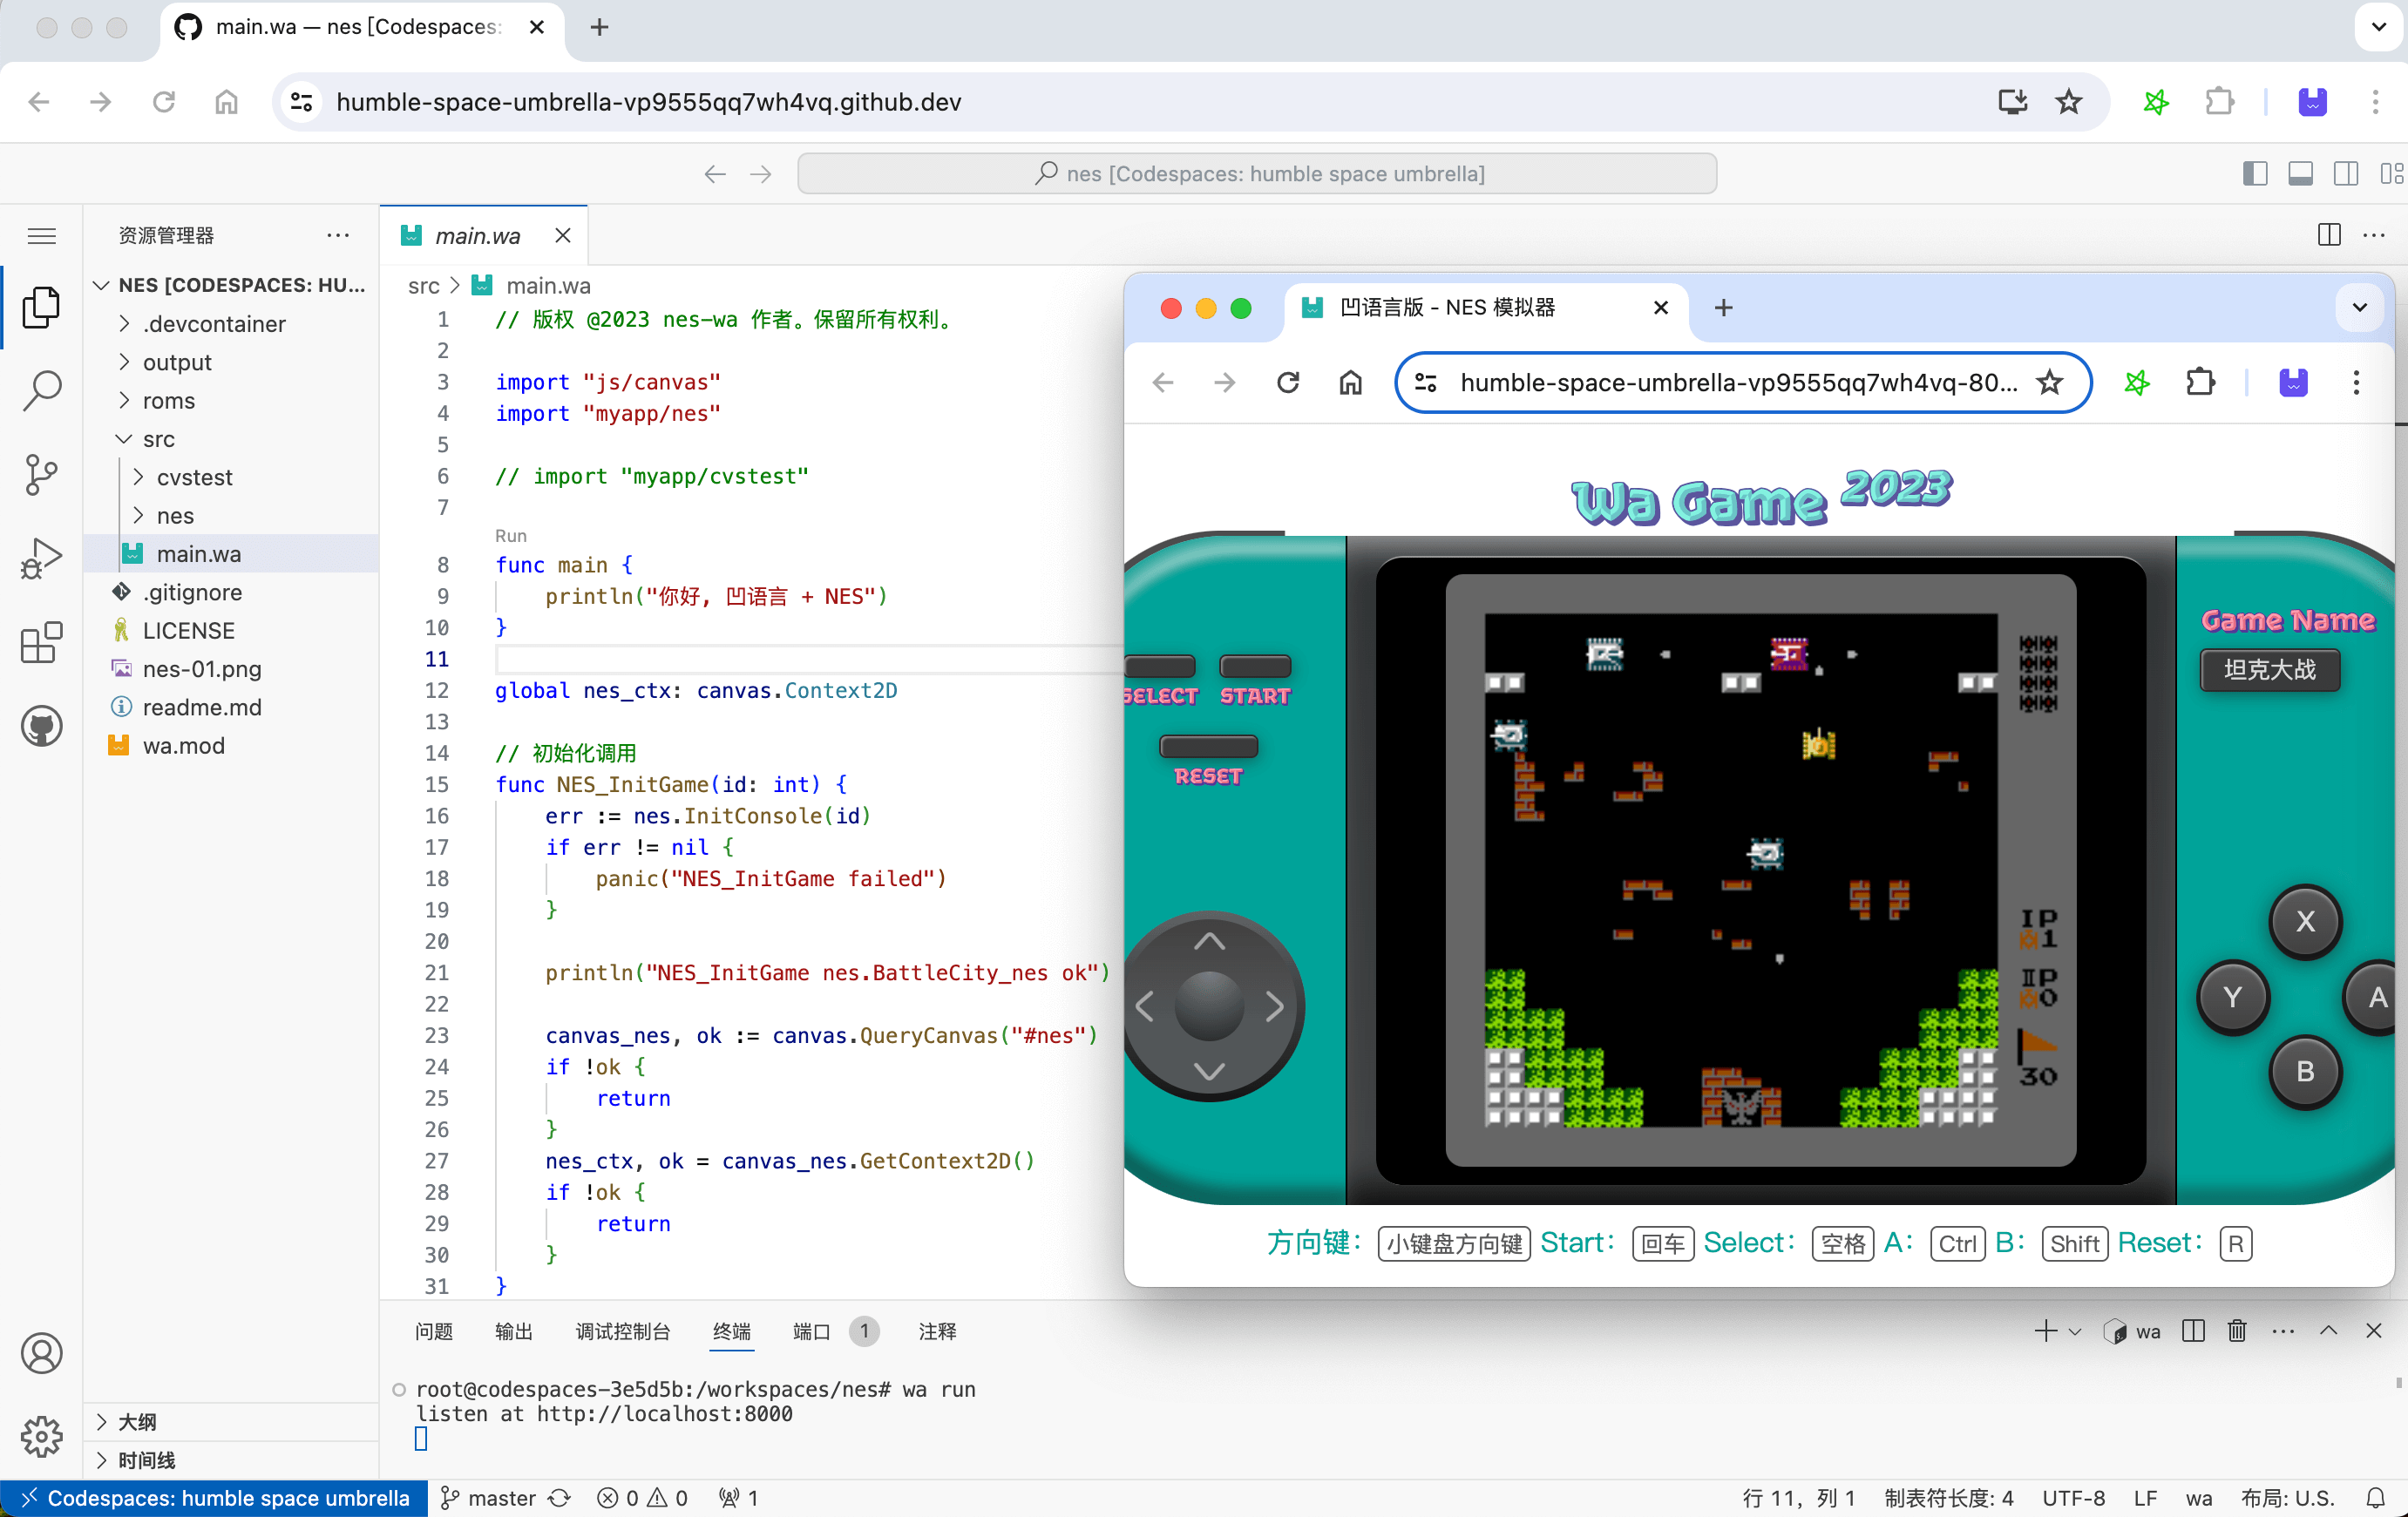The image size is (2408, 1517).
Task: Select the 终端 panel tab
Action: pos(731,1331)
